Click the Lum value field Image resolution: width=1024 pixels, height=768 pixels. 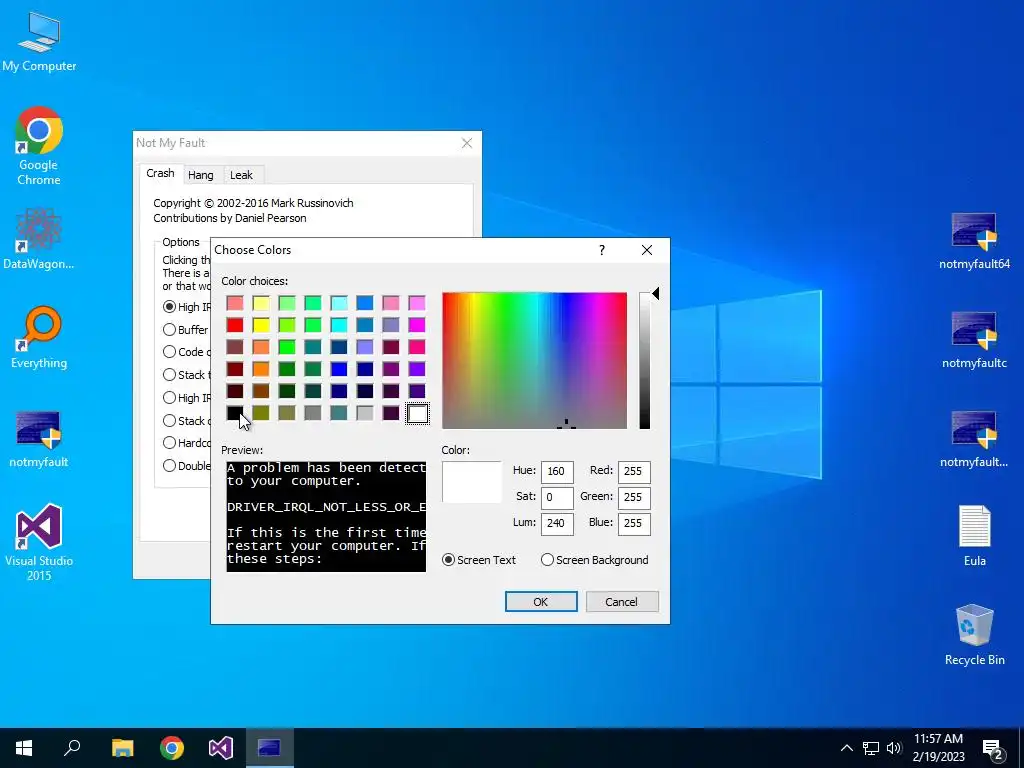[x=557, y=523]
